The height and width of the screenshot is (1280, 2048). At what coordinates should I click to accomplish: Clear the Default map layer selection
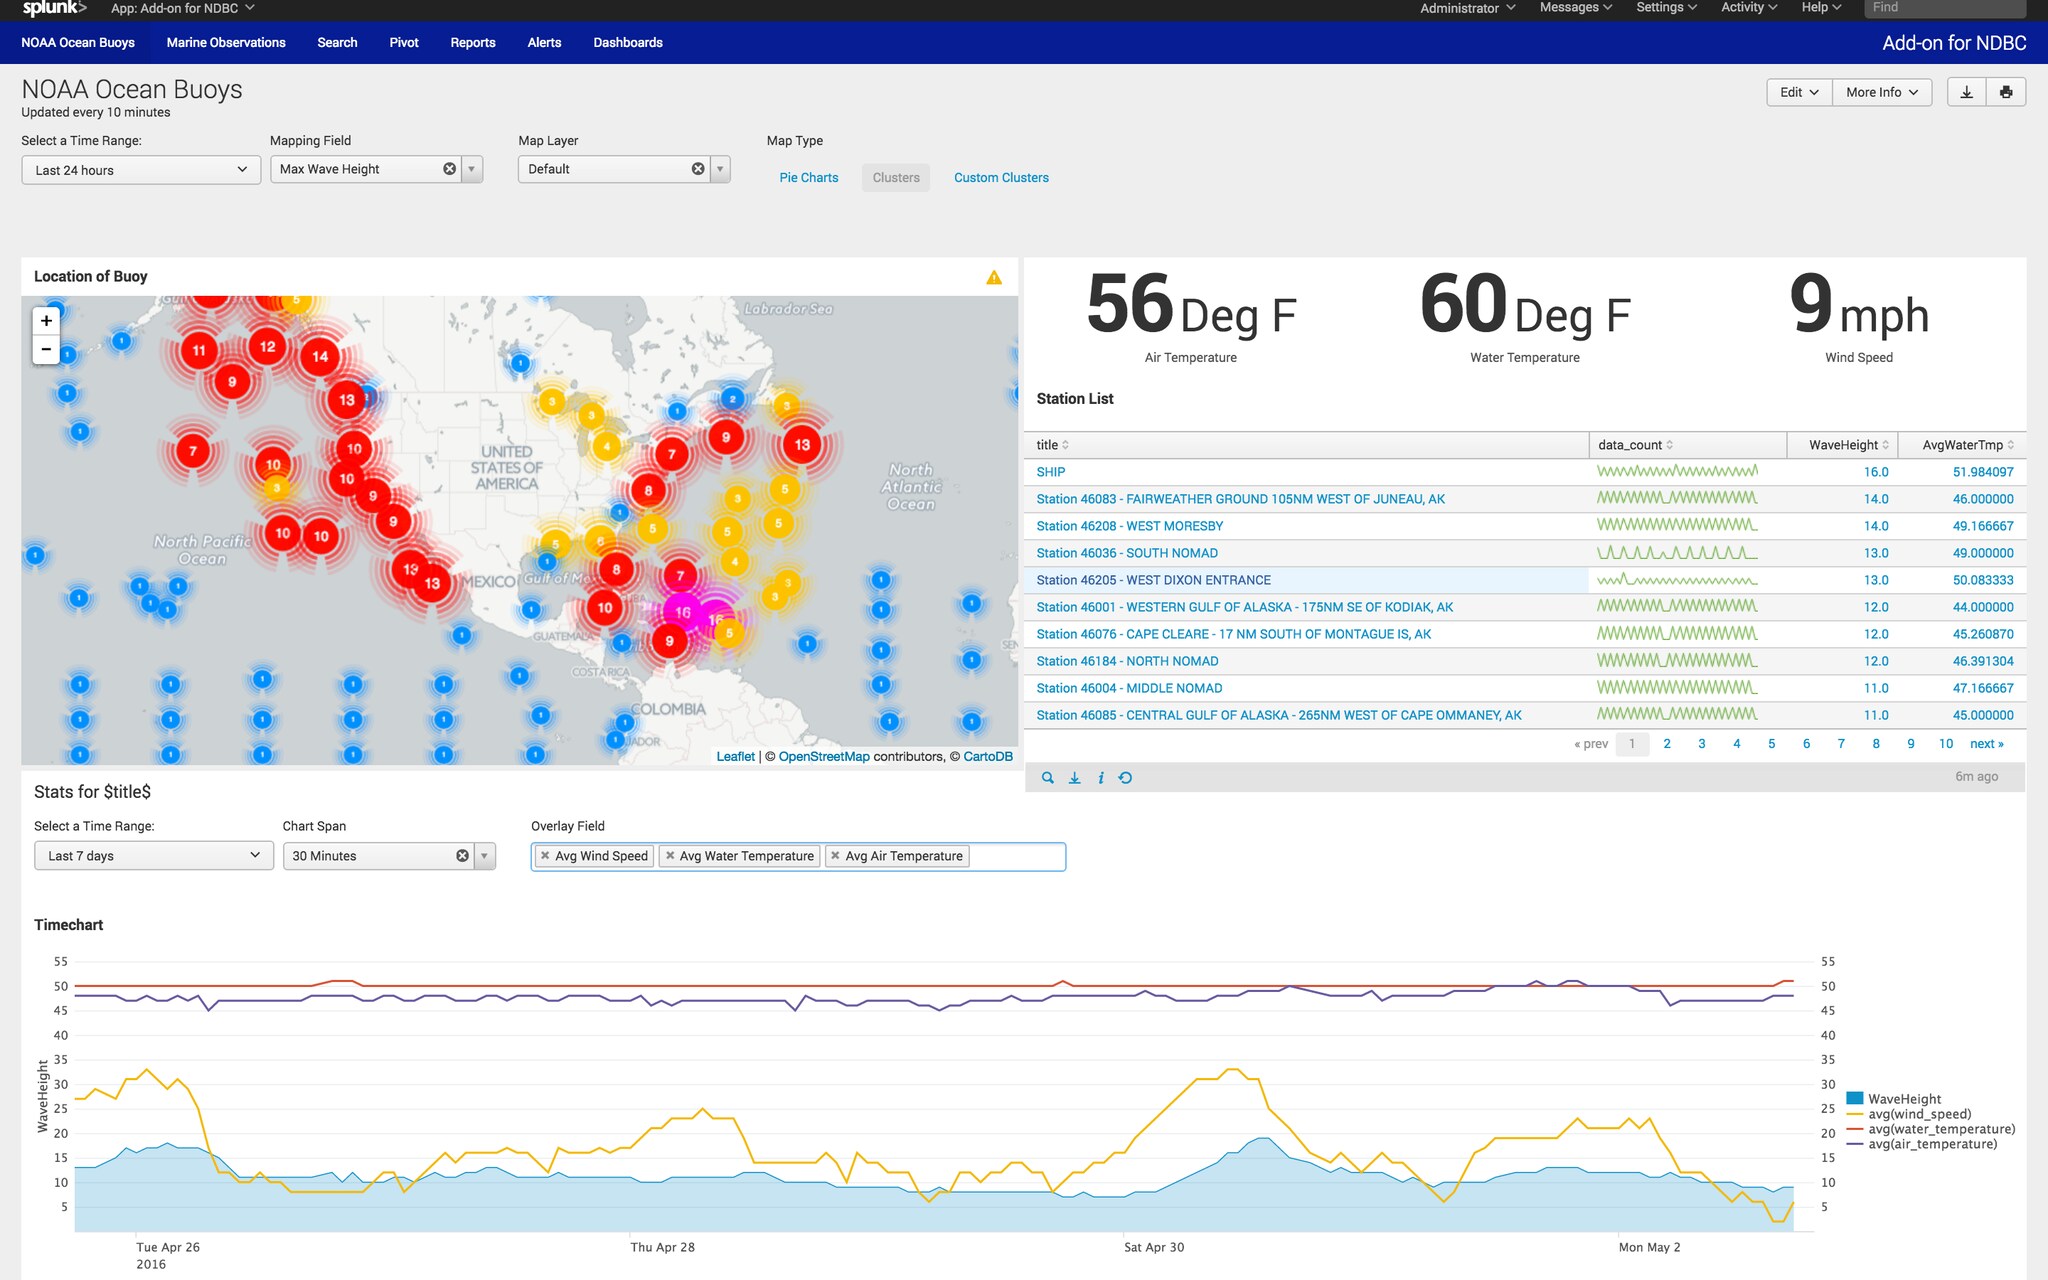pyautogui.click(x=698, y=169)
